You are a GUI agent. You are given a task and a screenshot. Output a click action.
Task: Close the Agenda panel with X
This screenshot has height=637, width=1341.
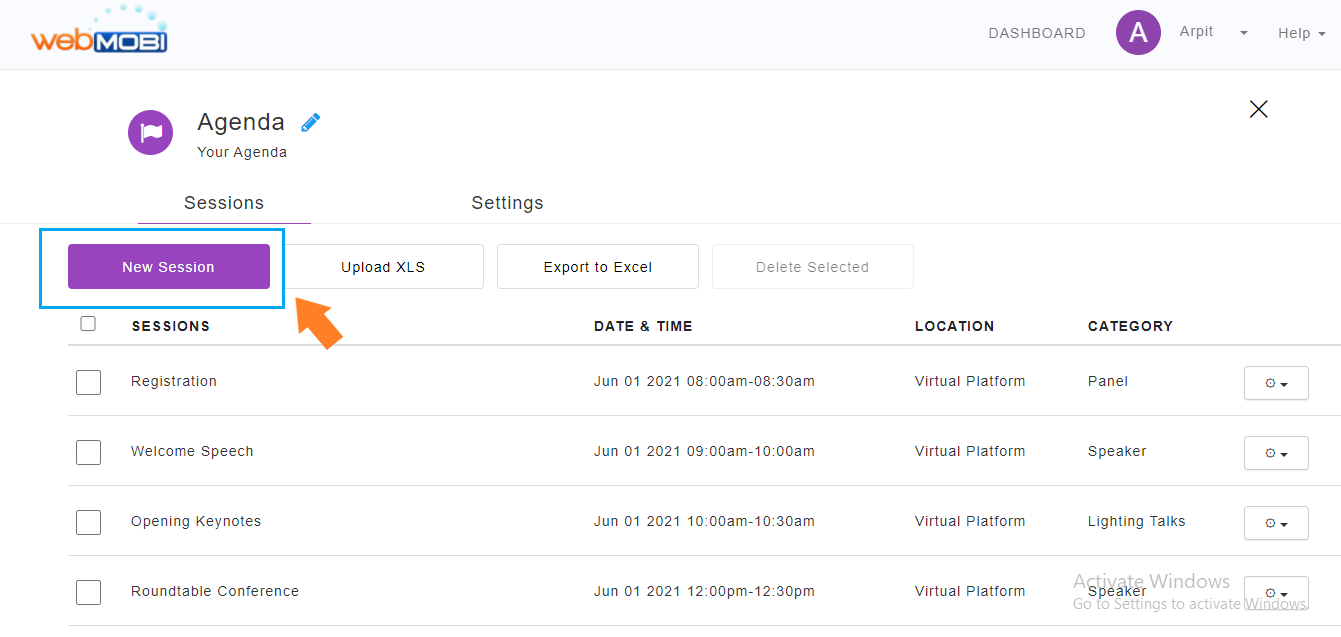pyautogui.click(x=1259, y=109)
